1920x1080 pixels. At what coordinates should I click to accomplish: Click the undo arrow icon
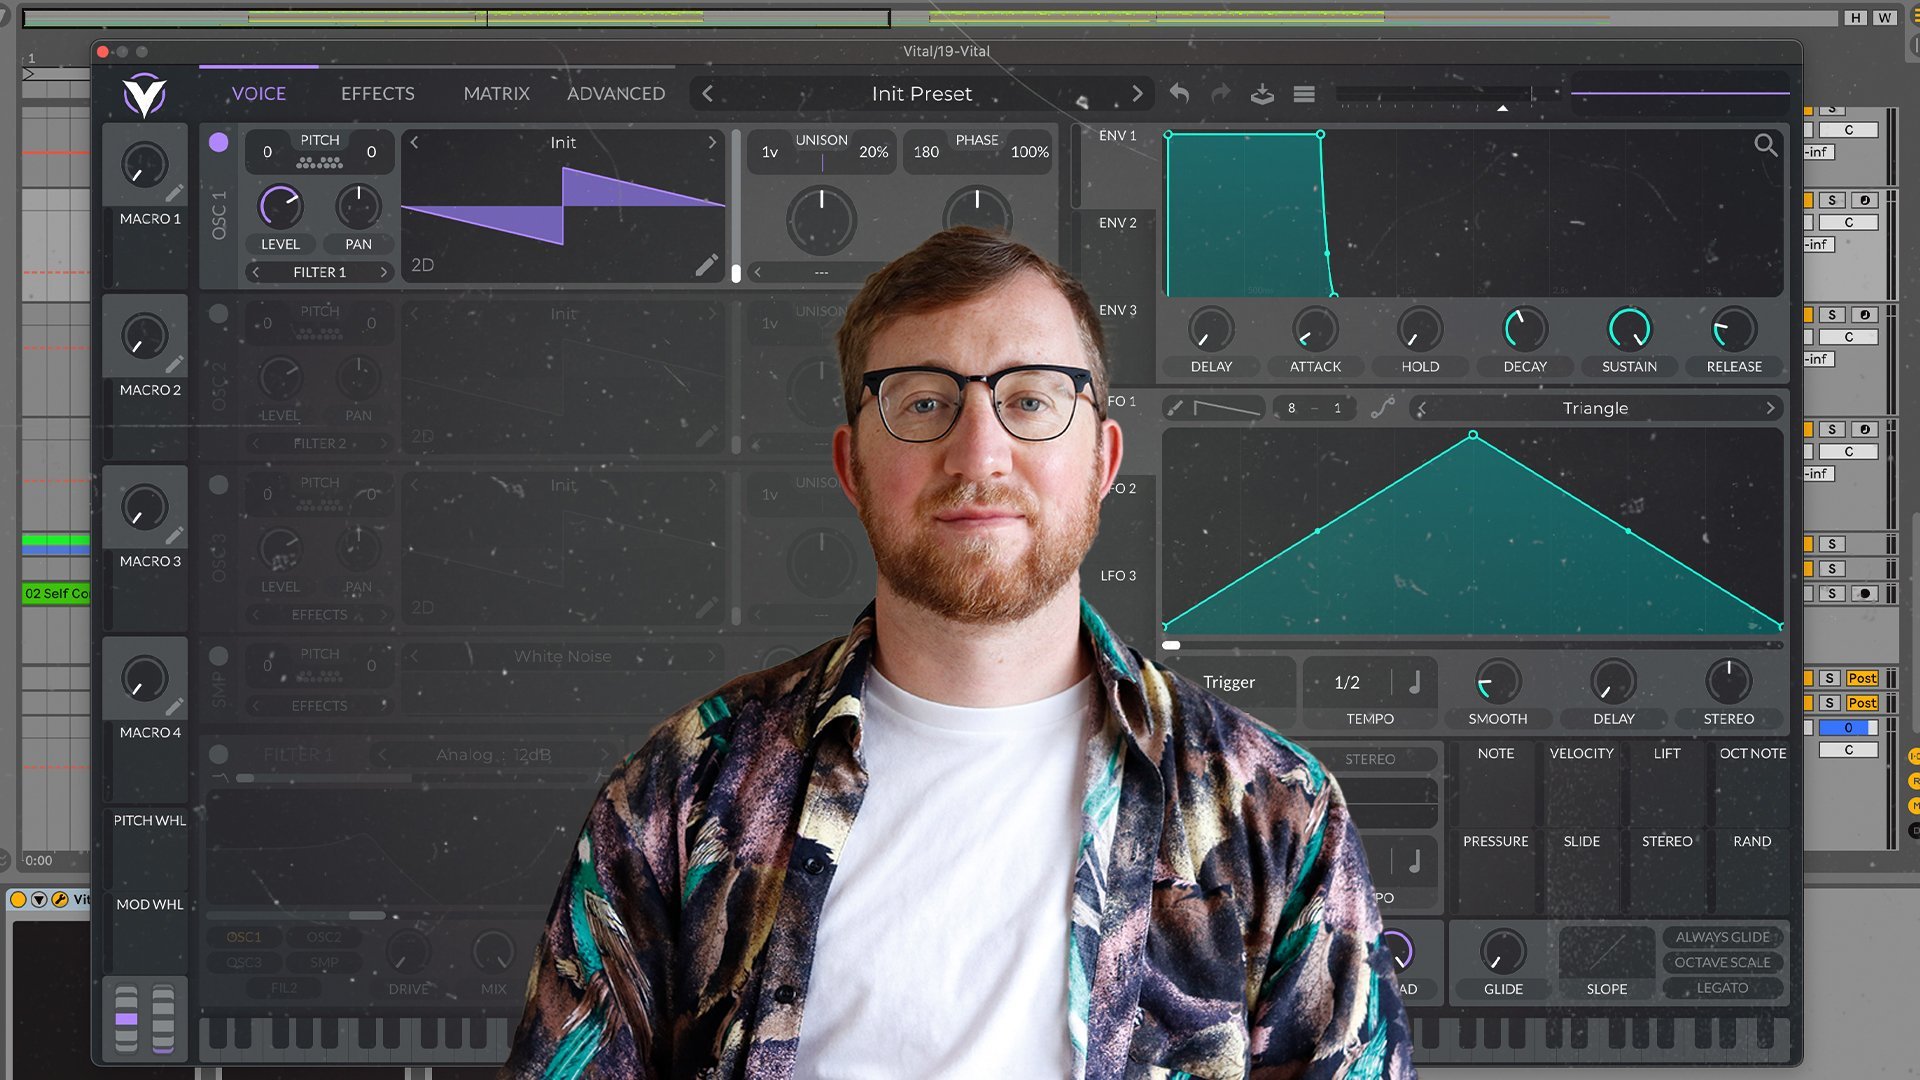click(x=1179, y=94)
